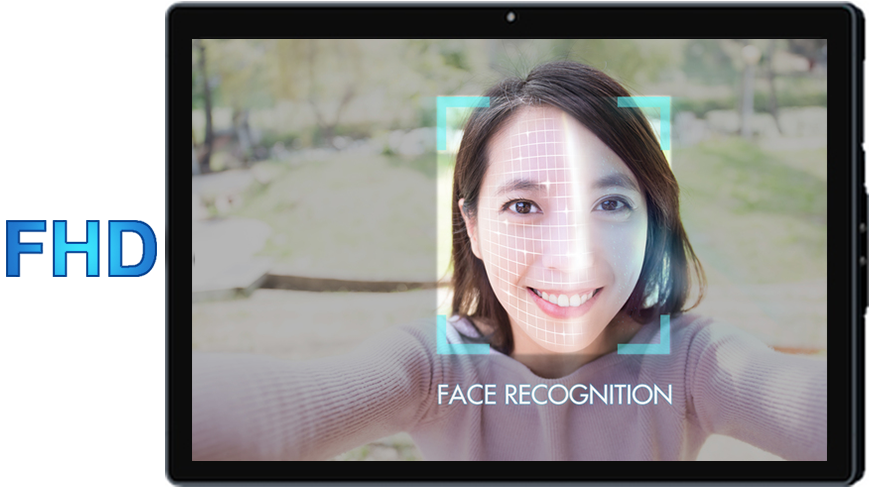876x489 pixels.
Task: Click the face detection frame on screen
Action: (553, 225)
